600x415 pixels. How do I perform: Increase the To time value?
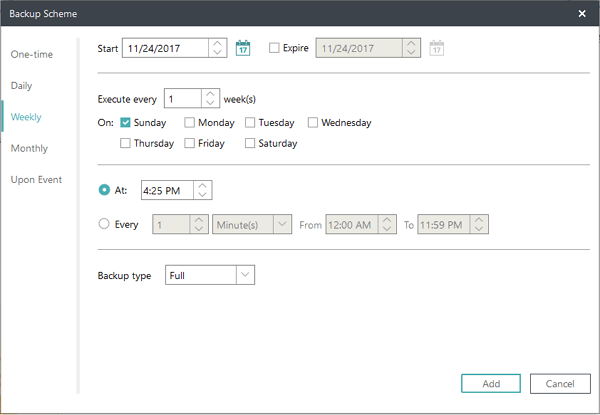tap(479, 220)
